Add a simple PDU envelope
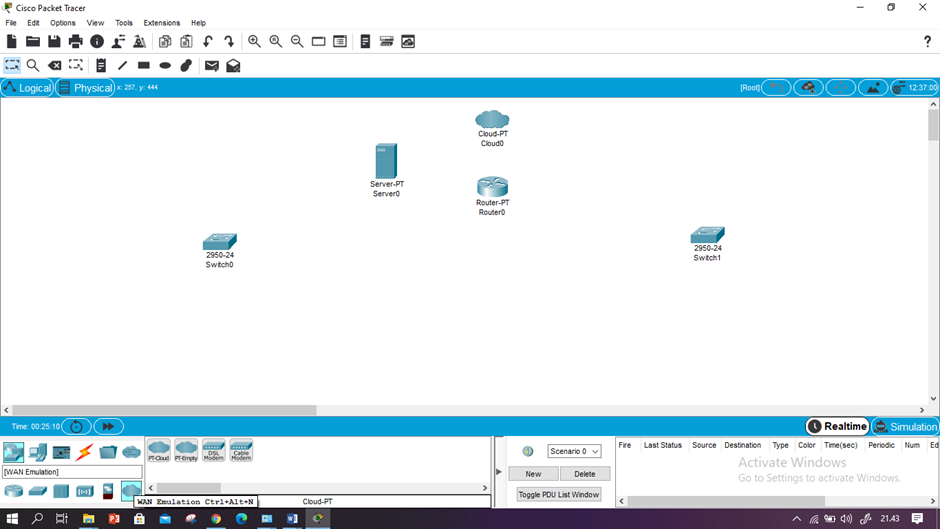 [212, 65]
